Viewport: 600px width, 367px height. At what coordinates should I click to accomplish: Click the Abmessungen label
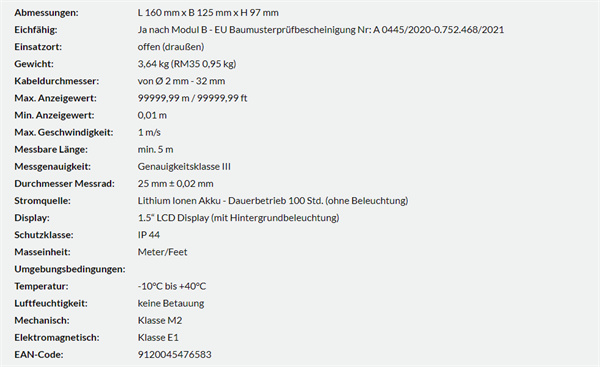pyautogui.click(x=46, y=13)
